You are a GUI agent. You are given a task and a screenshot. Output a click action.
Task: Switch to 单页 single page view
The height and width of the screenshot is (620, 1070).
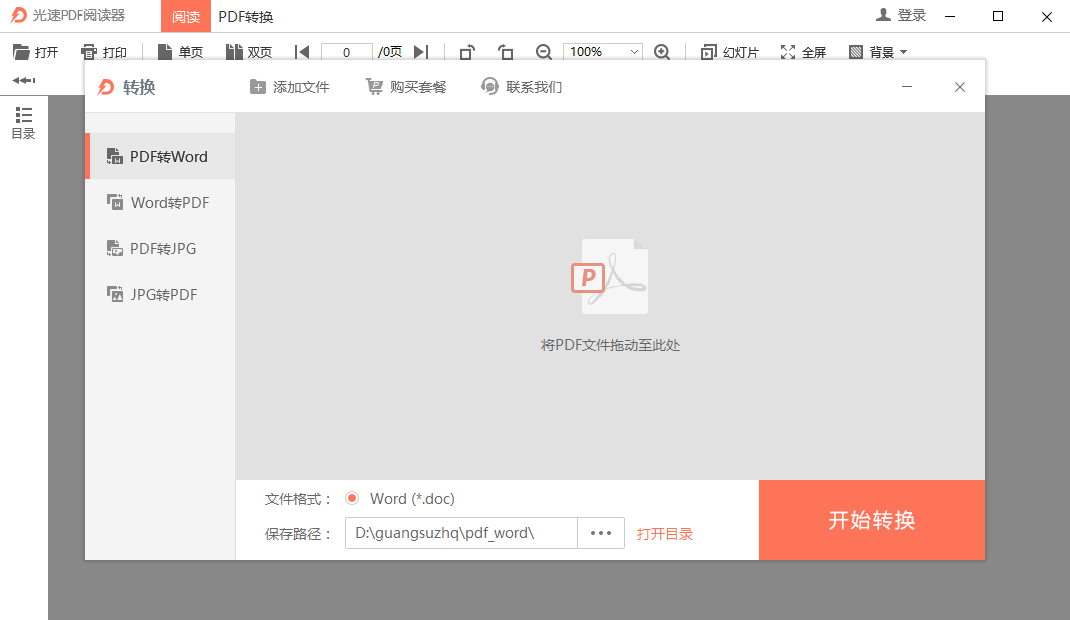tap(180, 51)
